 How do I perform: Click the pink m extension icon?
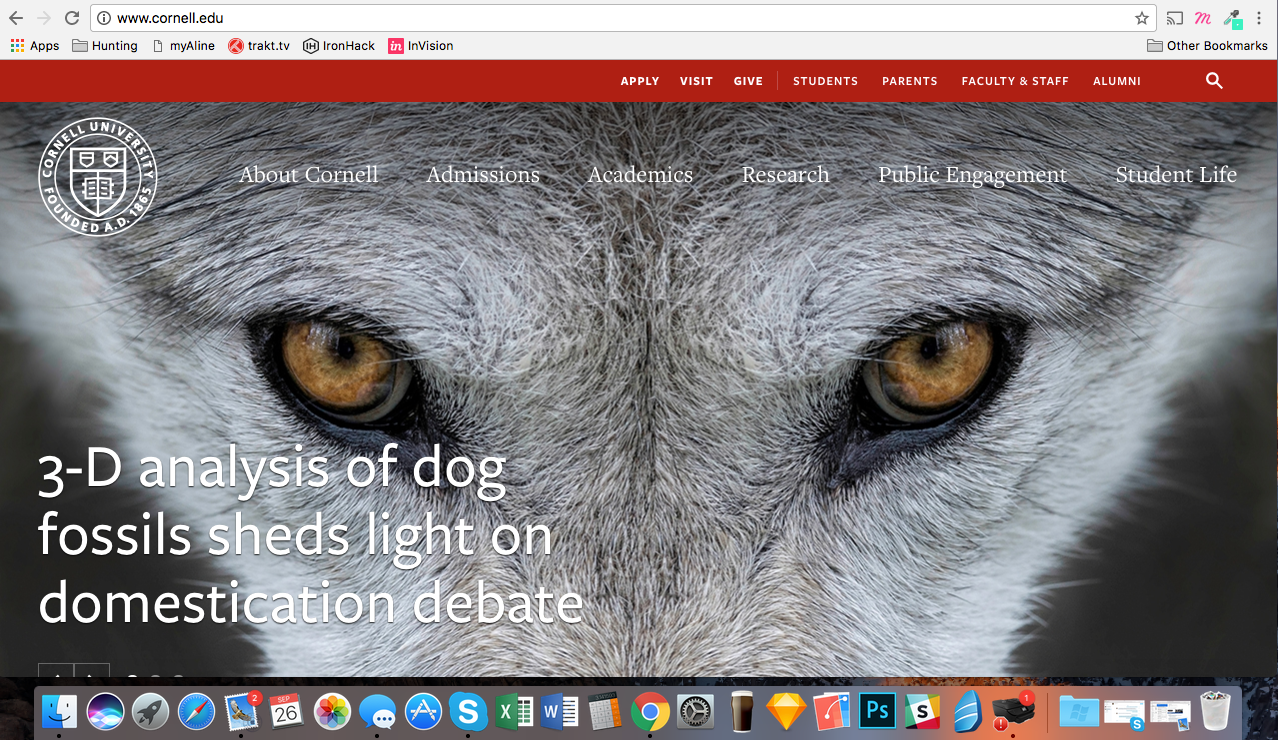point(1203,18)
